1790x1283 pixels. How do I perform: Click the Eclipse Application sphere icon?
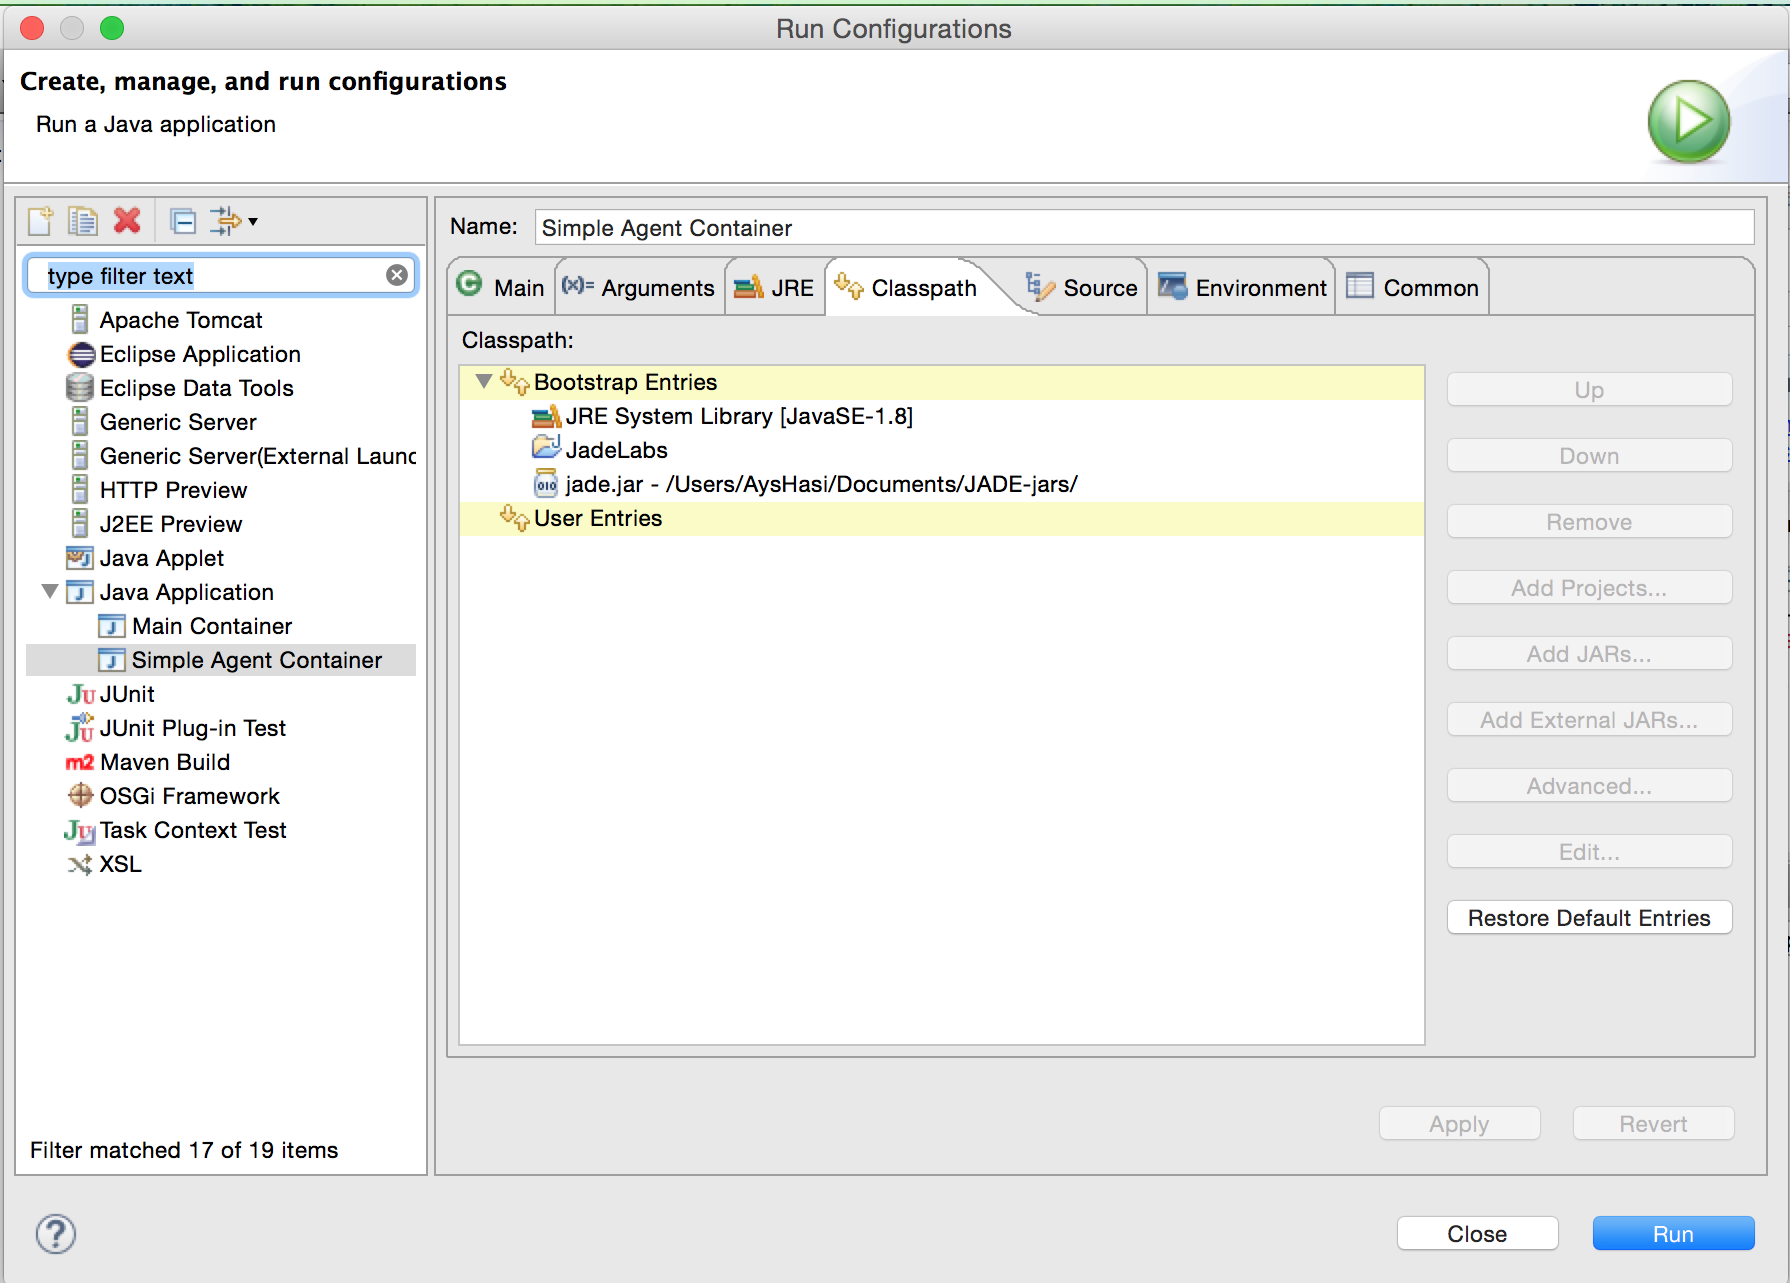pos(81,354)
